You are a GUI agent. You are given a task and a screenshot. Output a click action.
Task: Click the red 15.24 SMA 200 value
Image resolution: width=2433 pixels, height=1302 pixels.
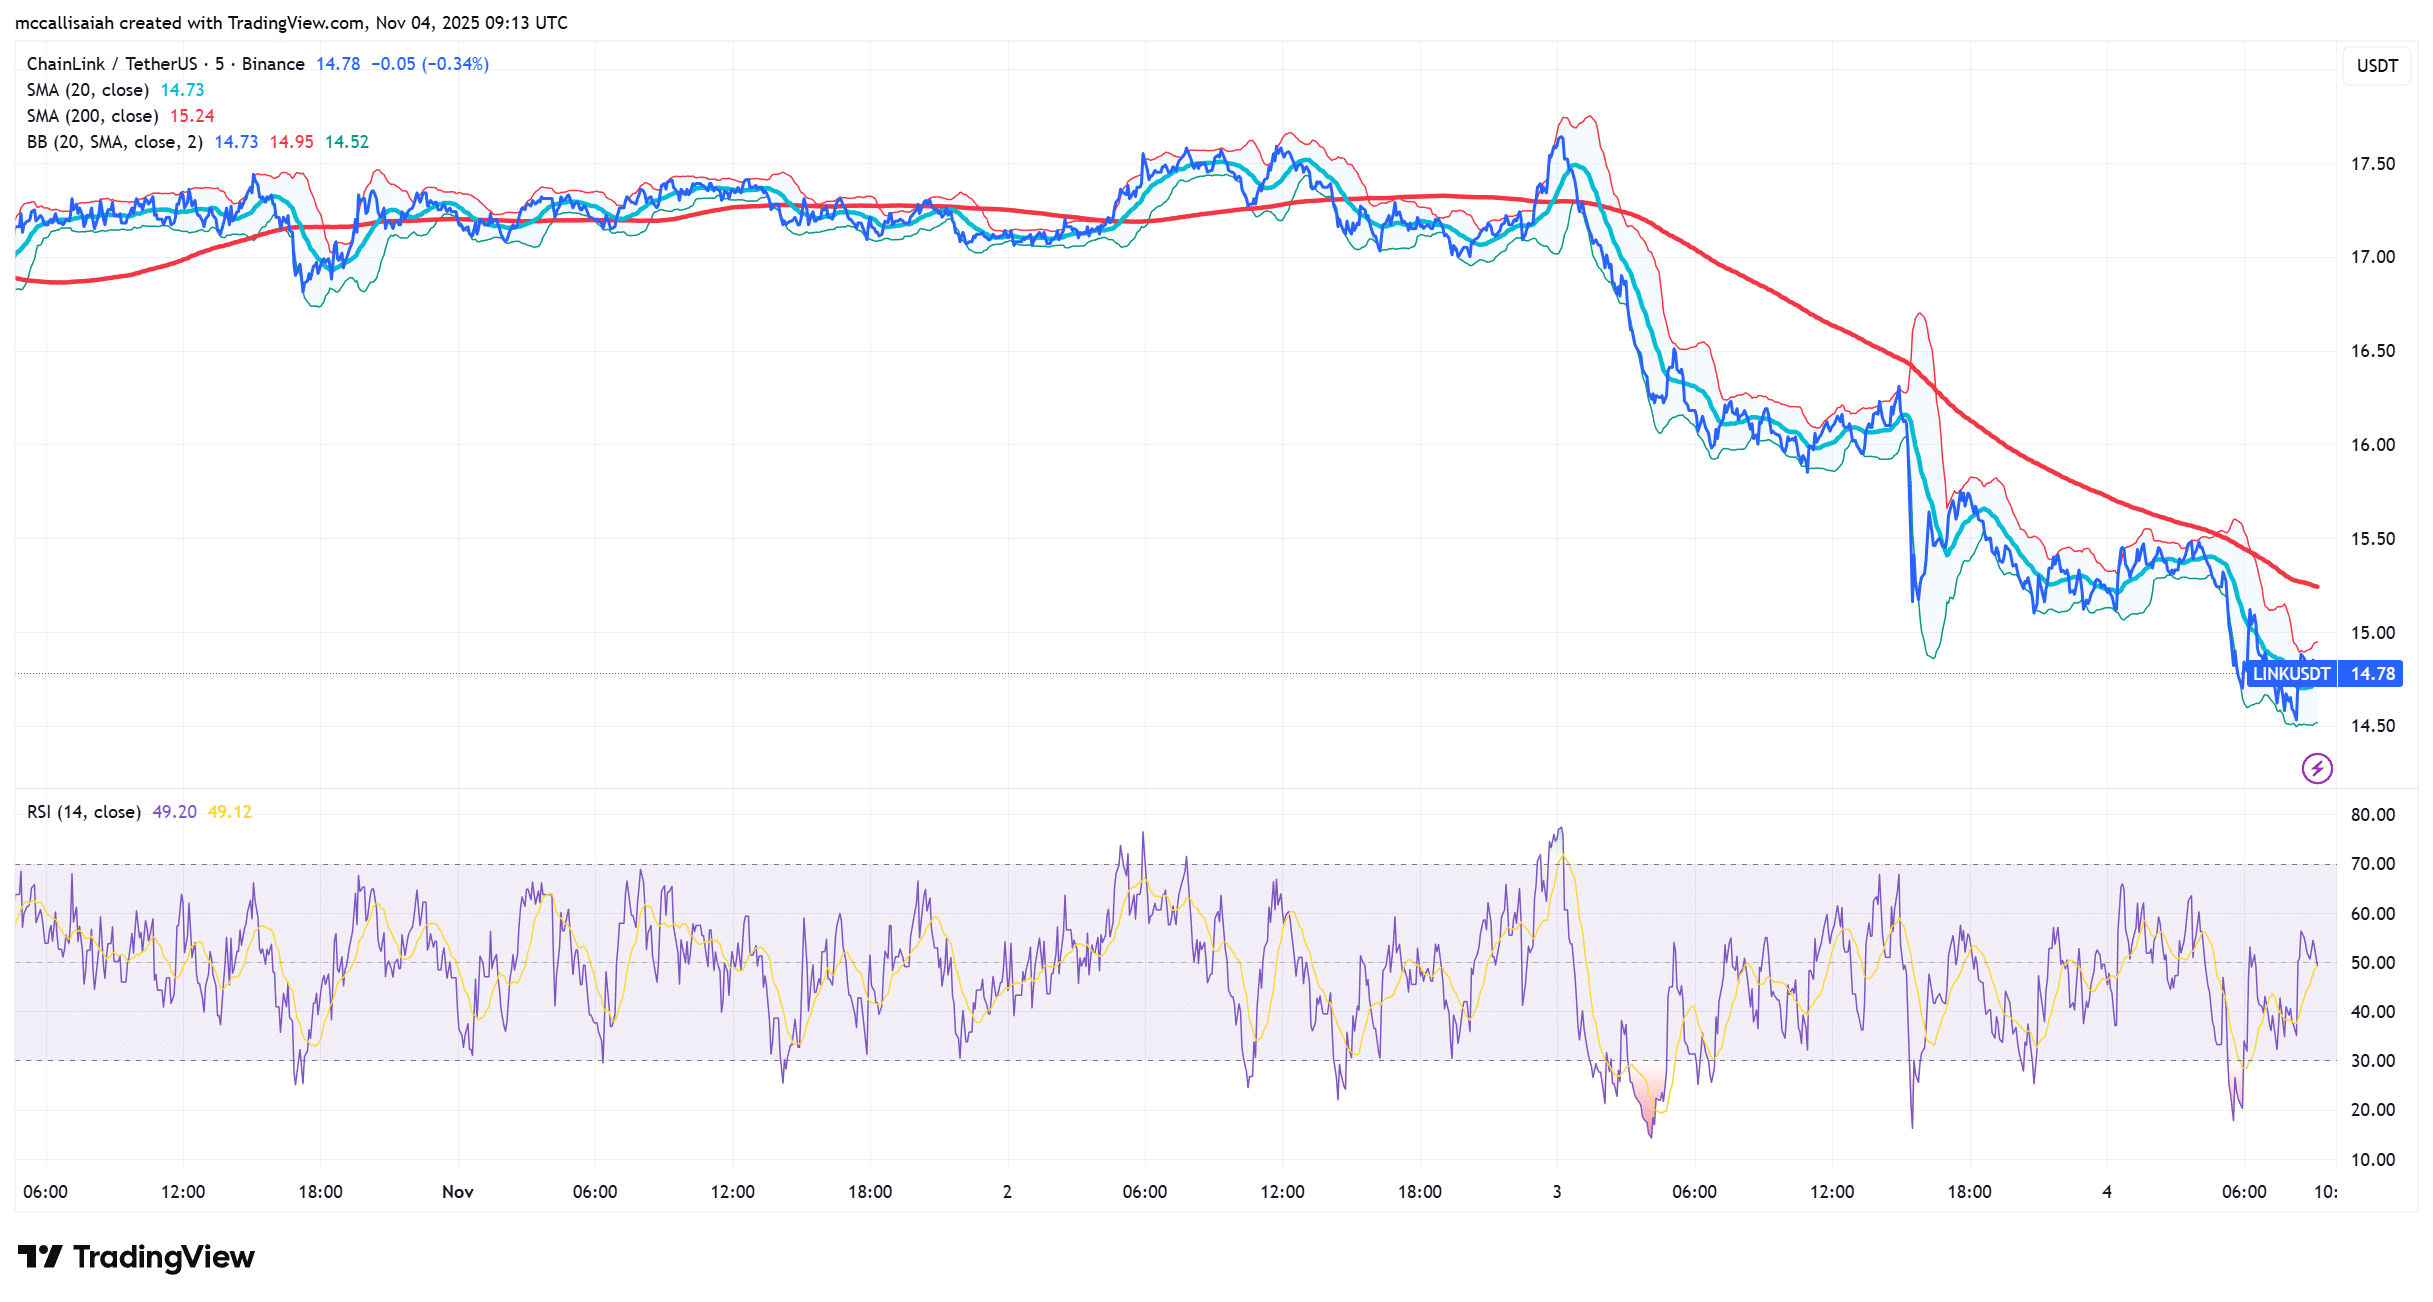[192, 116]
